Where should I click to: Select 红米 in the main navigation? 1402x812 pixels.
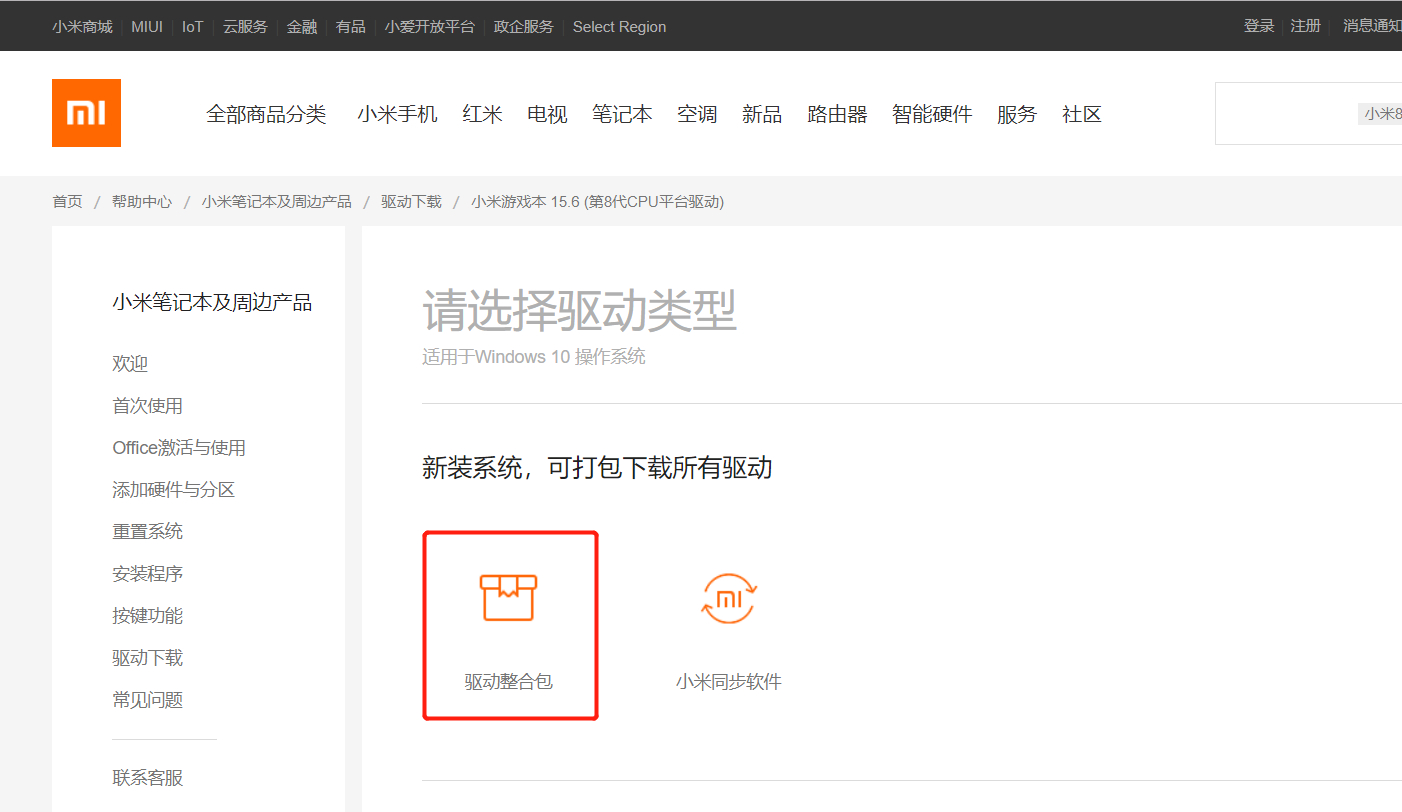point(483,114)
